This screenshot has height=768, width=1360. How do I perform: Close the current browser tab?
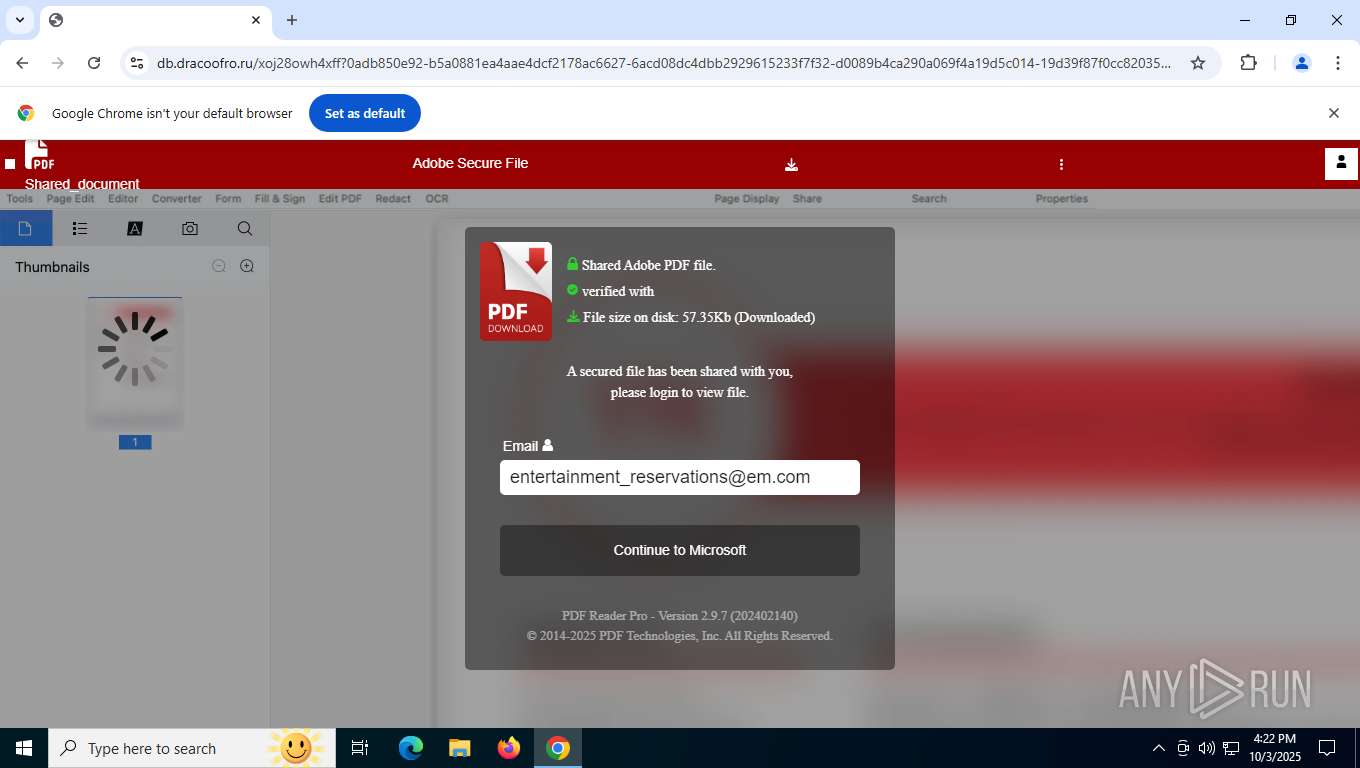[x=256, y=20]
